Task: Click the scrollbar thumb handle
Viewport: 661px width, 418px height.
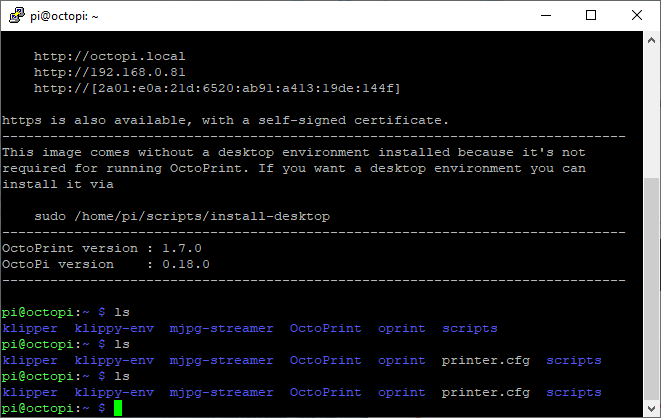Action: coord(651,288)
